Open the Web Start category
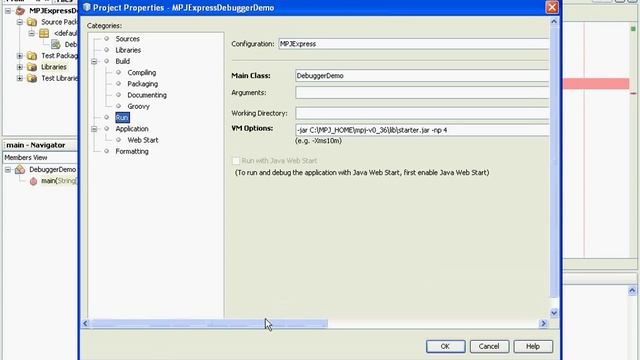 (x=142, y=140)
